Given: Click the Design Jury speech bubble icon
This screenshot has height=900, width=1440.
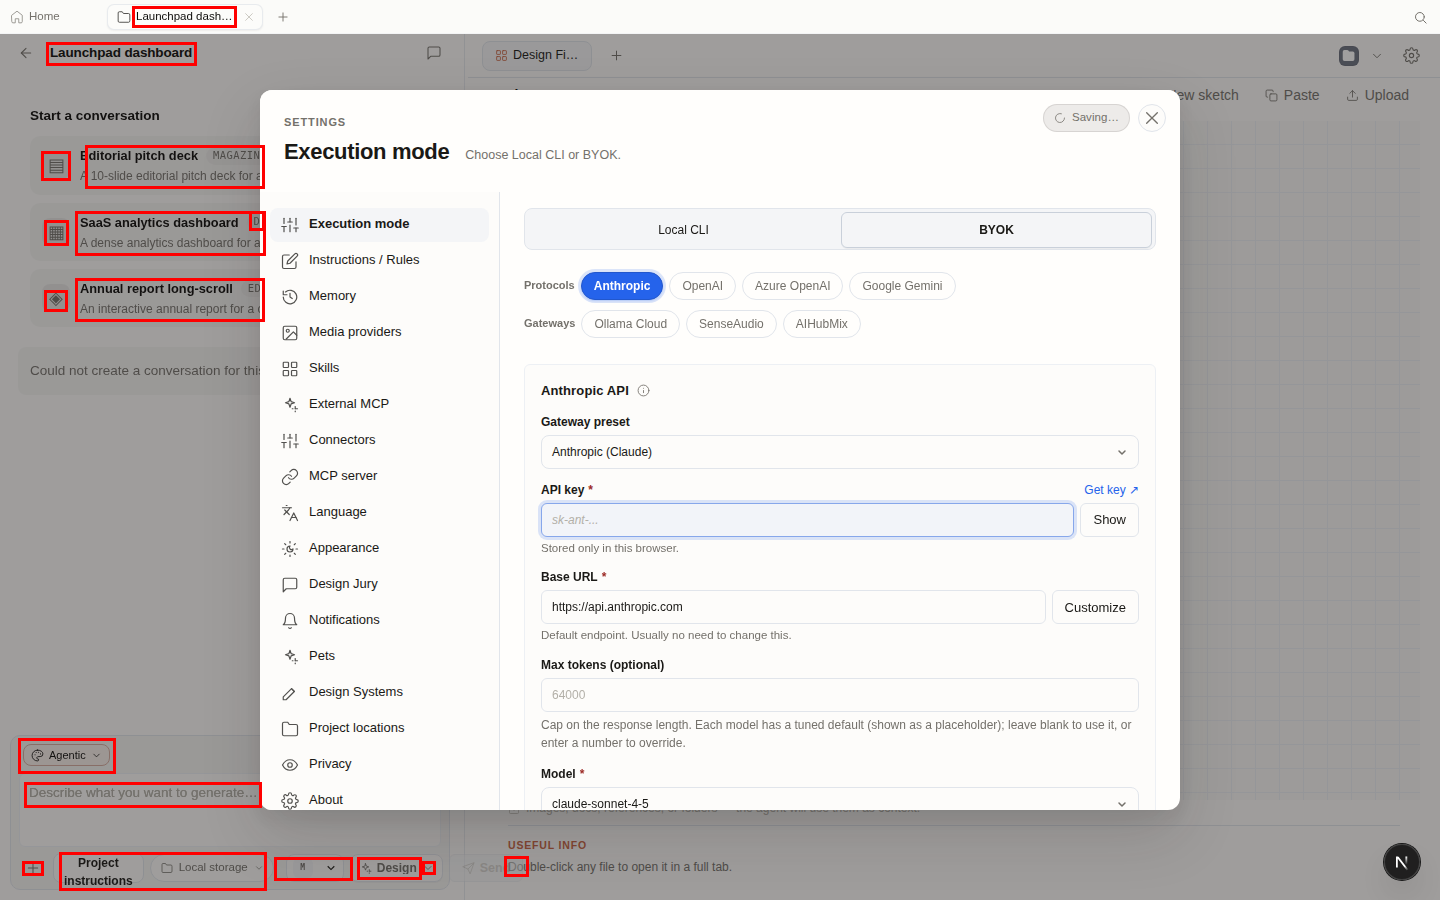Looking at the screenshot, I should coord(290,584).
